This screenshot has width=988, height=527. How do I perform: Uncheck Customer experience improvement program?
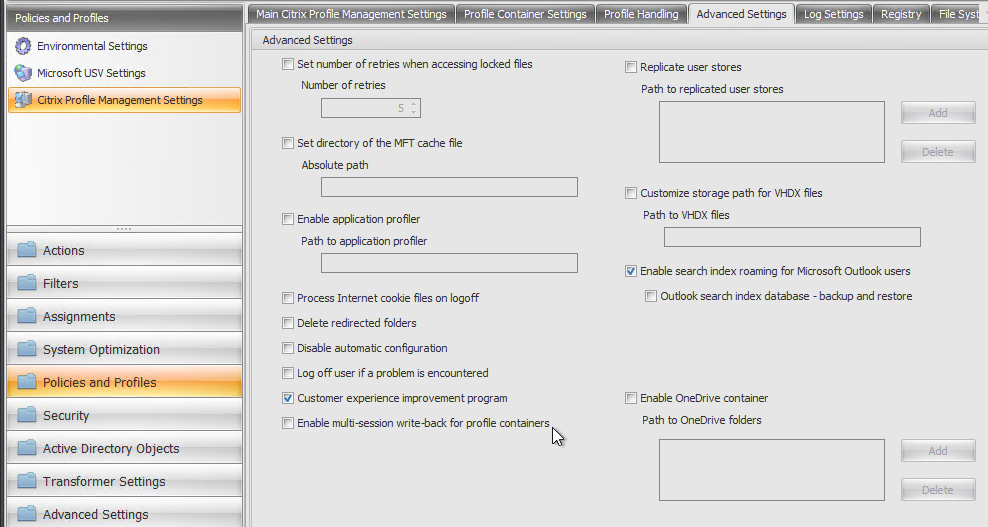click(x=288, y=398)
